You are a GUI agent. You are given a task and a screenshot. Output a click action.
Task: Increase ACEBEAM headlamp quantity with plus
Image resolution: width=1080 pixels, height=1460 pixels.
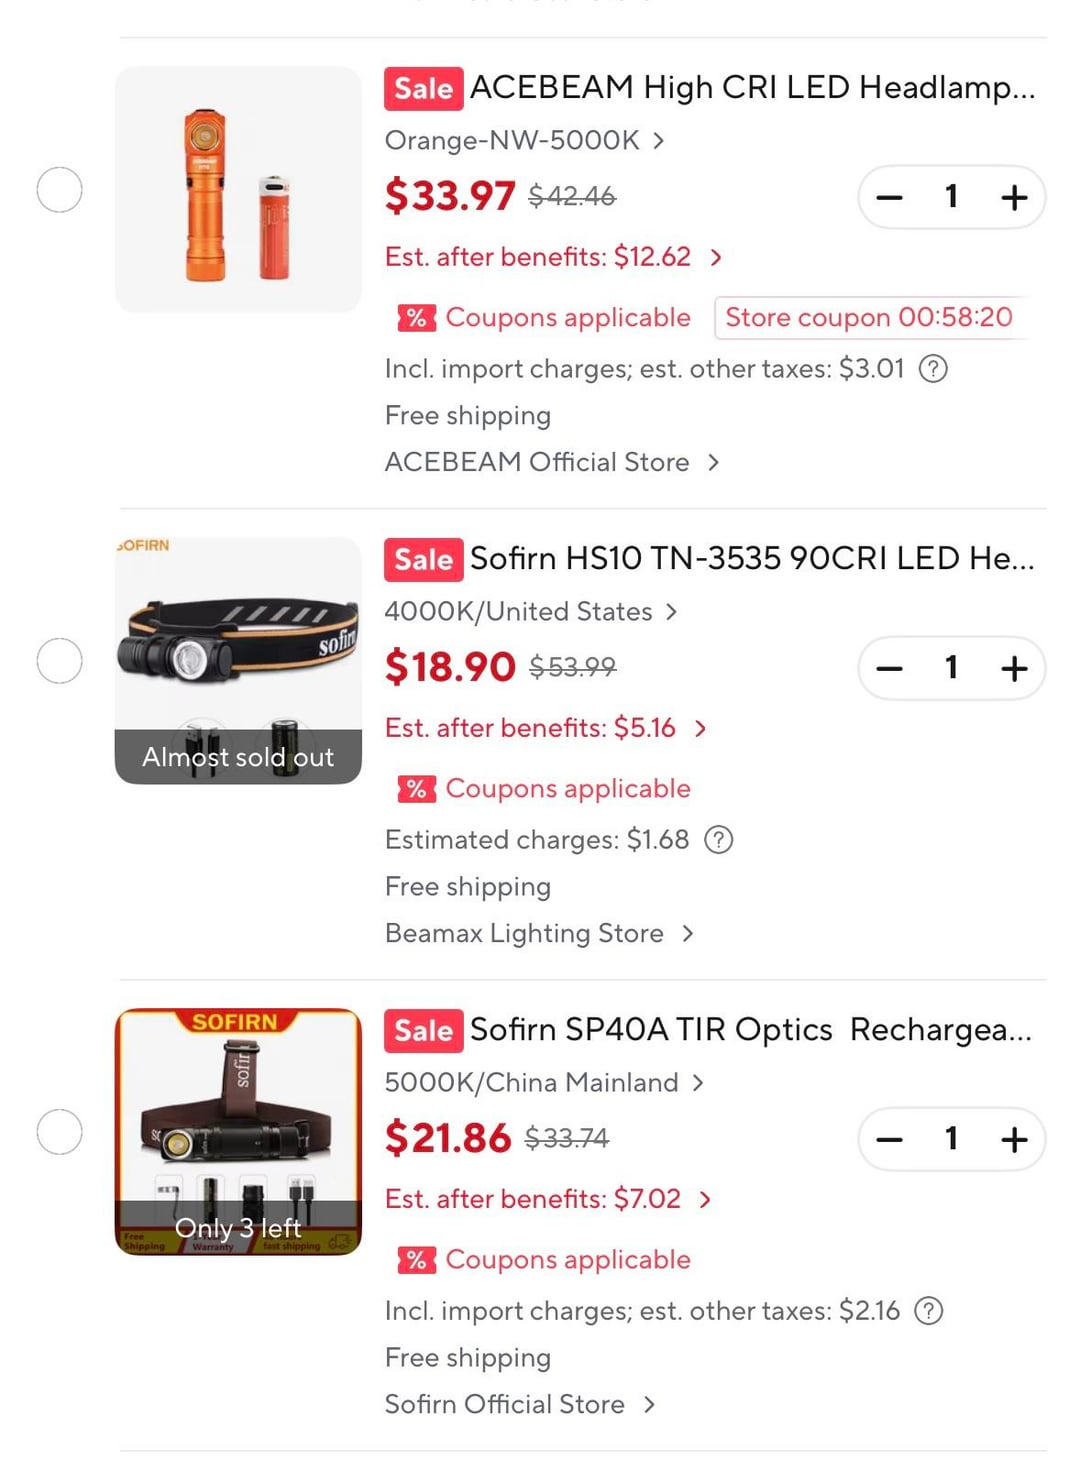click(x=1014, y=197)
